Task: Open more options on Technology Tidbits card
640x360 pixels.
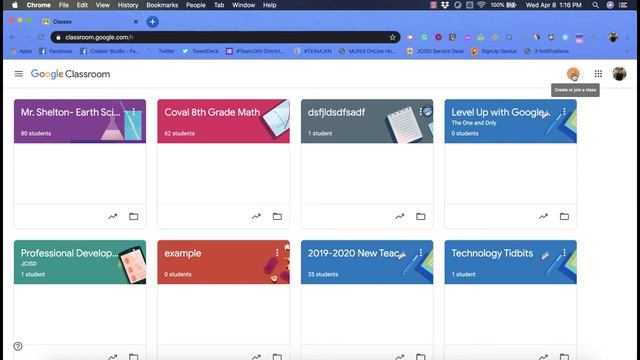Action: pyautogui.click(x=564, y=253)
